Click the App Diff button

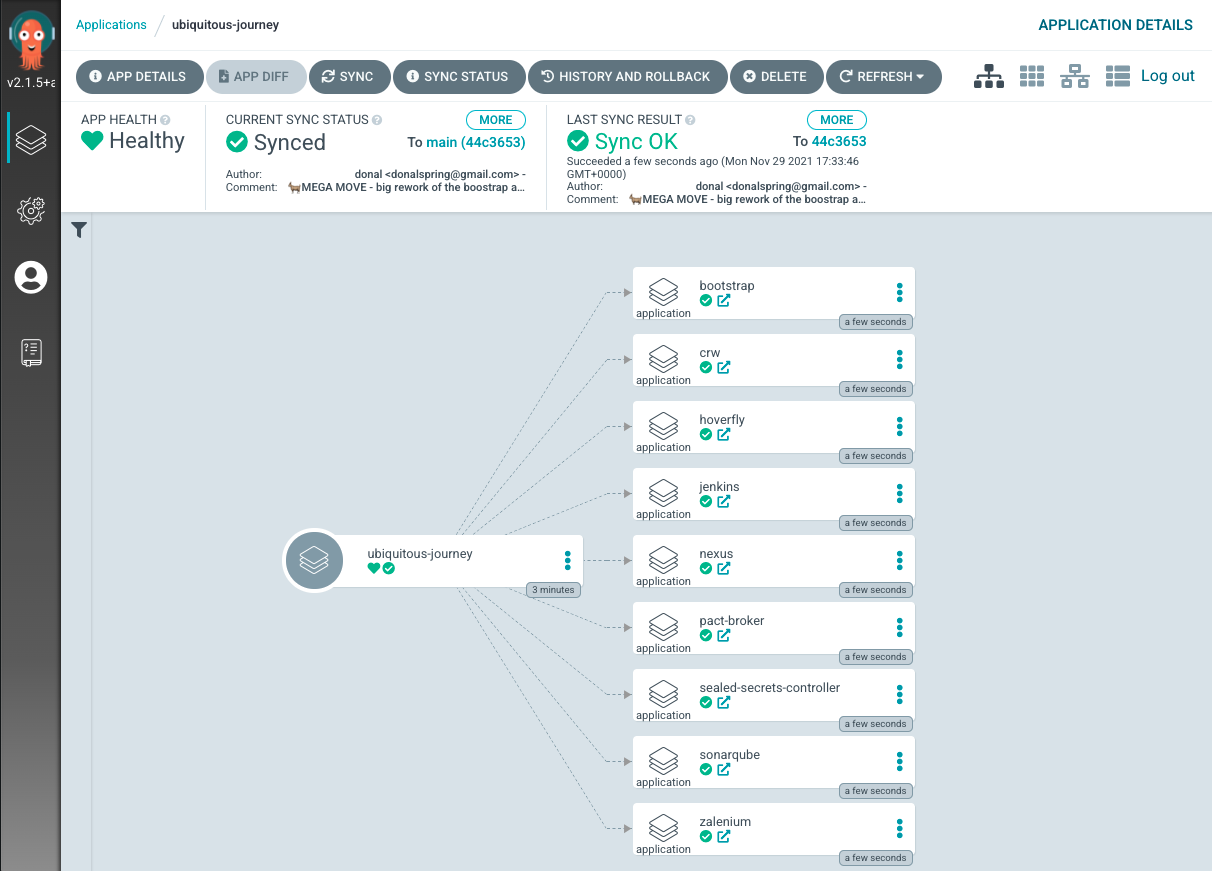pos(255,76)
